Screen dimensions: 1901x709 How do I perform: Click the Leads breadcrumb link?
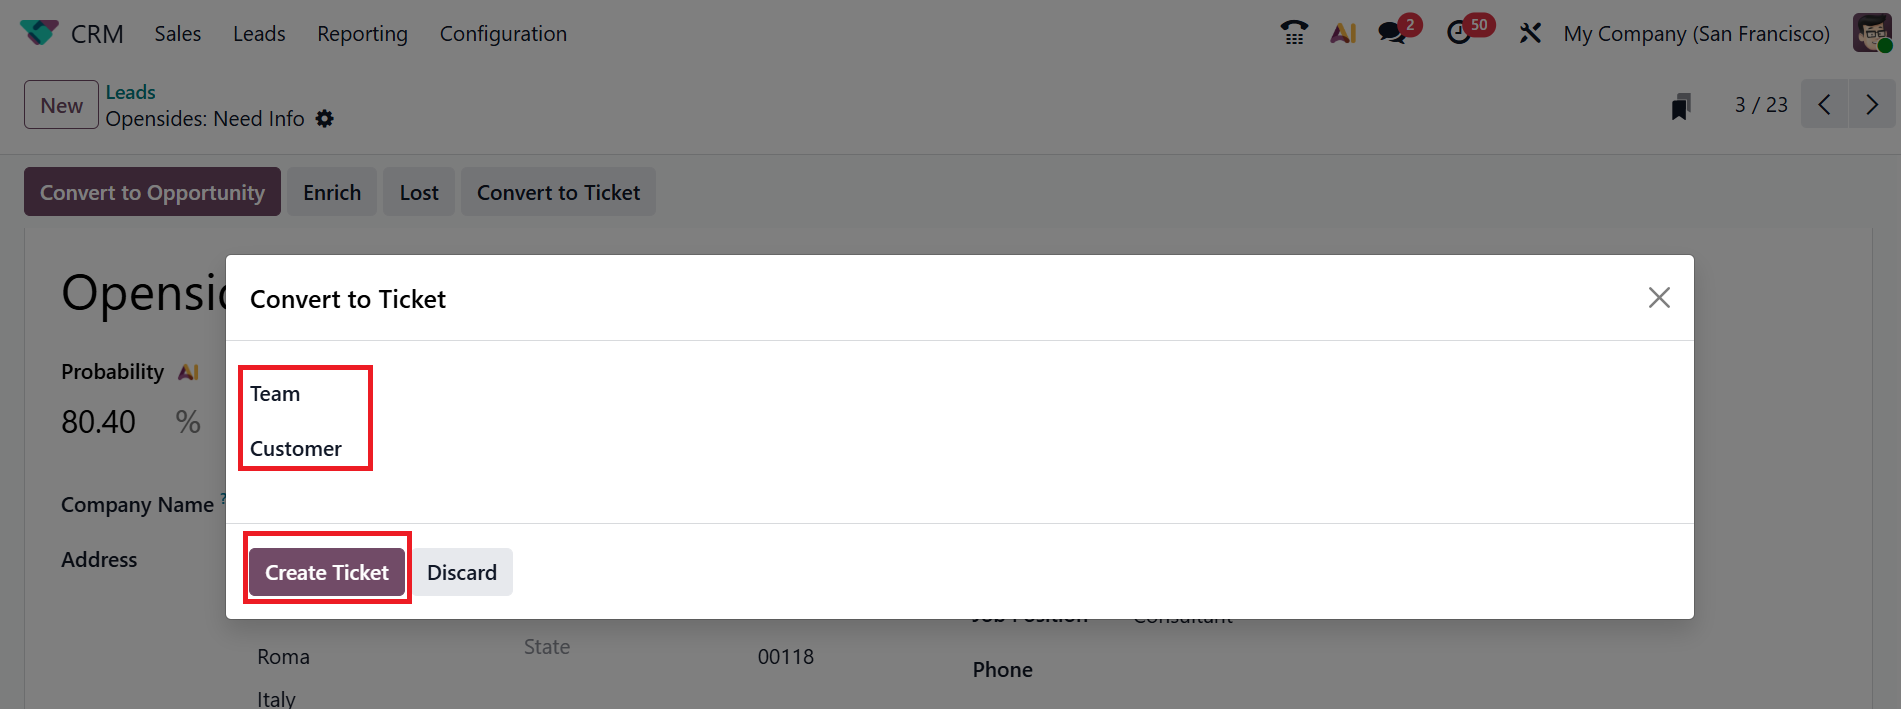[130, 92]
